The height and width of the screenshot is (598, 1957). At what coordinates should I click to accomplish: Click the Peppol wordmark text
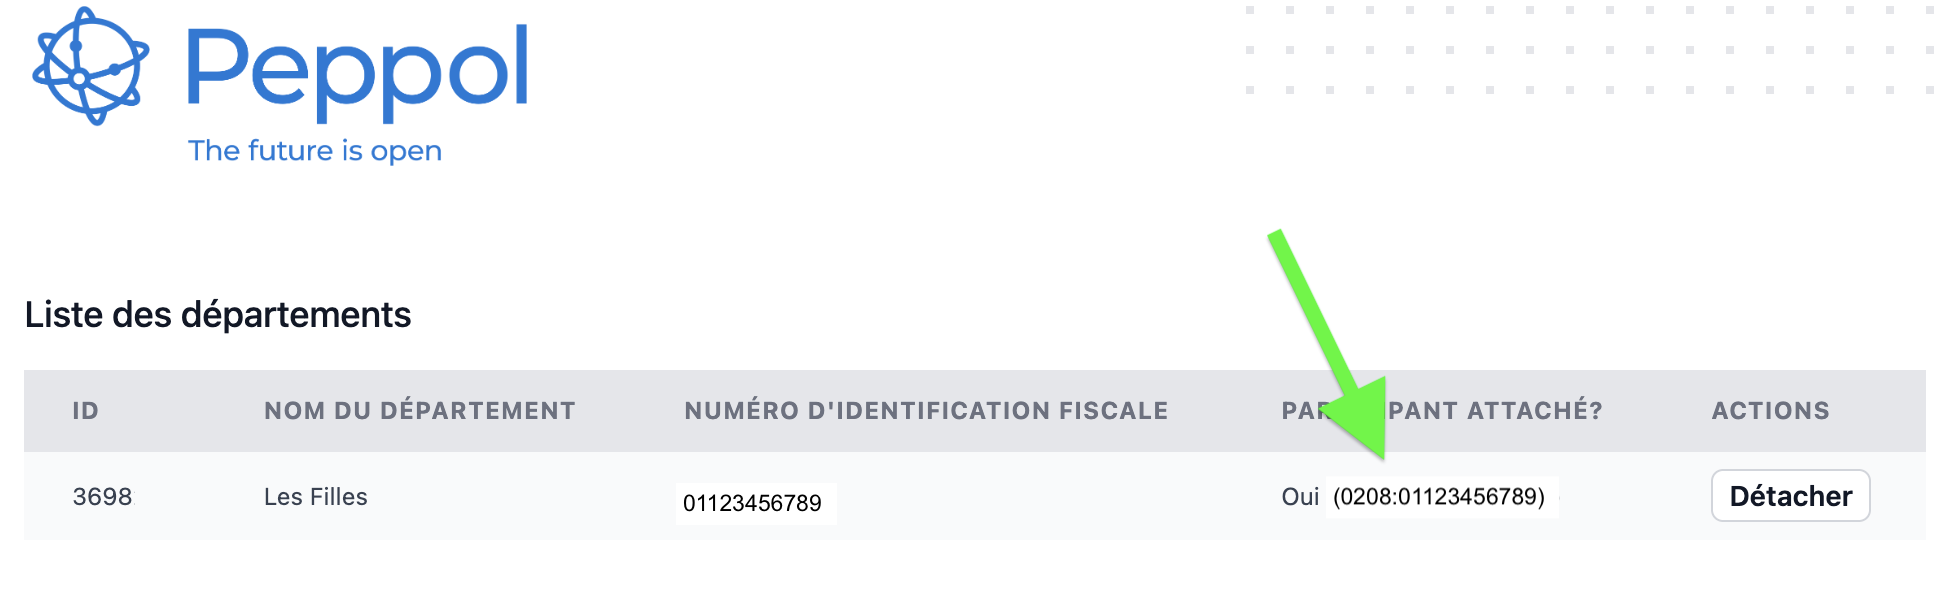(357, 70)
